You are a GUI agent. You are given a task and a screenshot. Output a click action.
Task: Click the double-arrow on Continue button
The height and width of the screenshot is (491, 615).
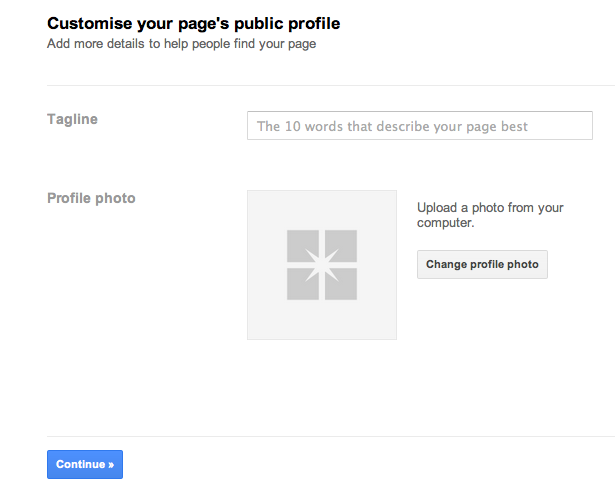point(111,465)
